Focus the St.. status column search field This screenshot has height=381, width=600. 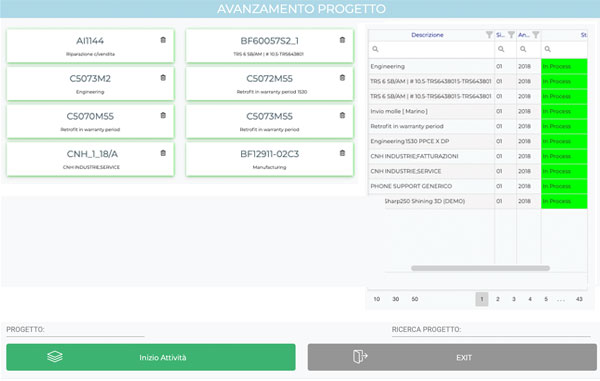[x=564, y=49]
